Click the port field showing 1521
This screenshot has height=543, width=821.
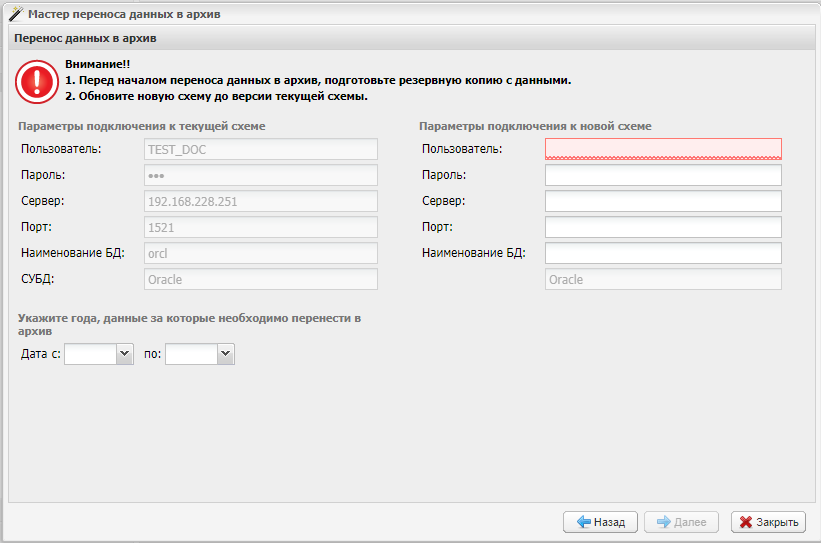point(260,227)
